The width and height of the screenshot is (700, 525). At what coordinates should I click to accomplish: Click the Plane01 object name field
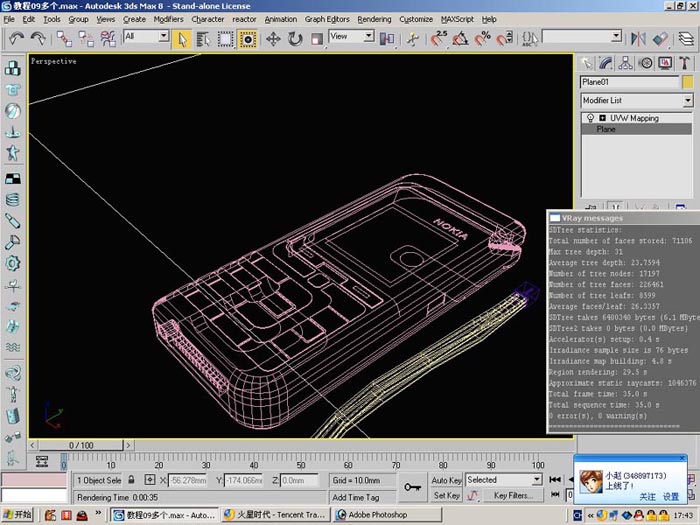pos(629,82)
